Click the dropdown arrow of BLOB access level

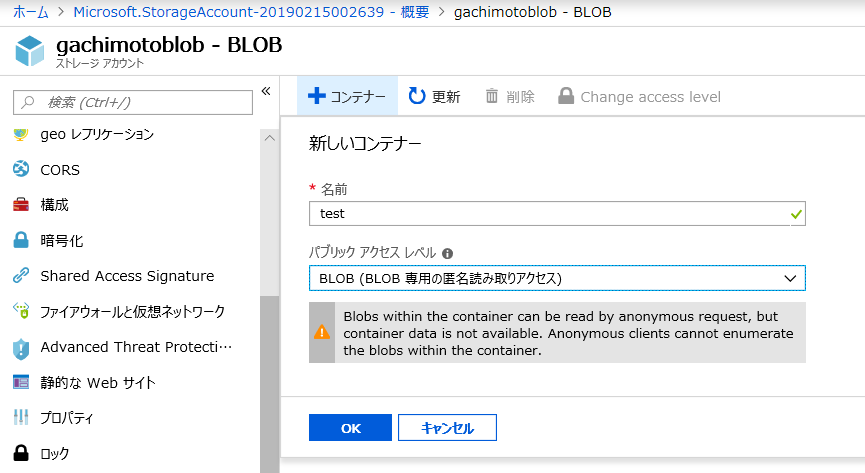tap(790, 278)
